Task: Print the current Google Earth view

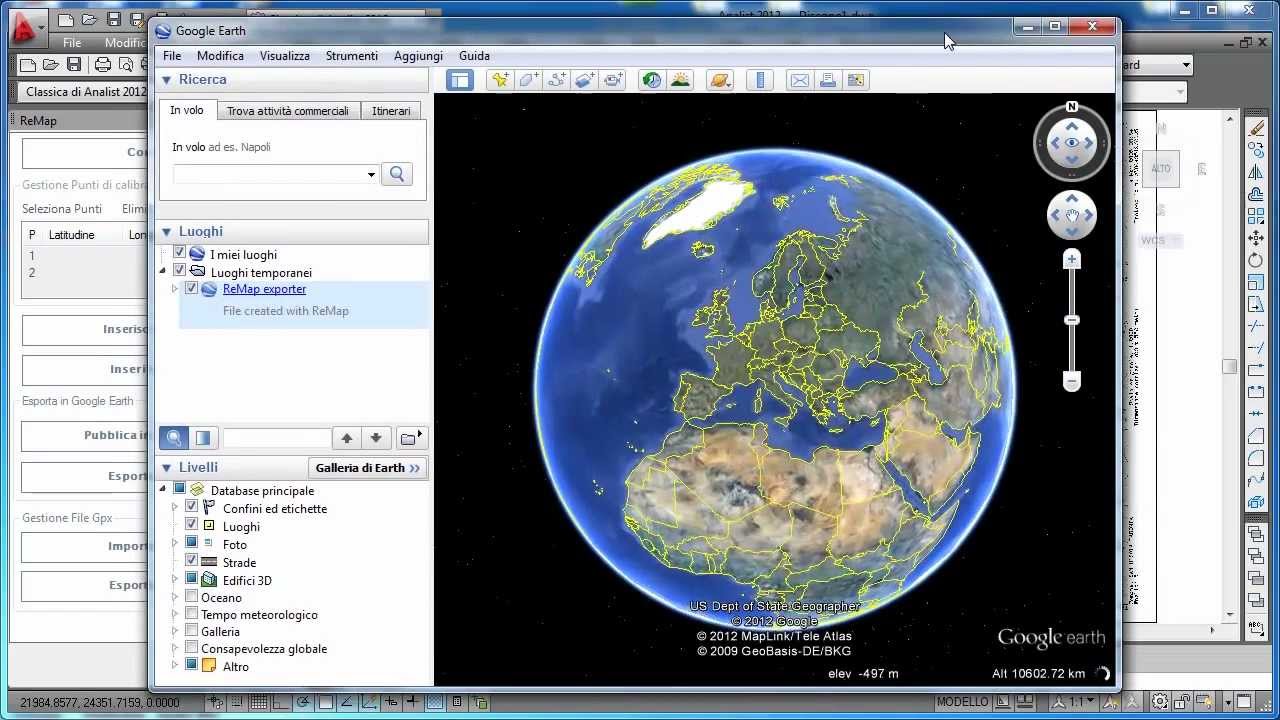Action: pos(827,80)
